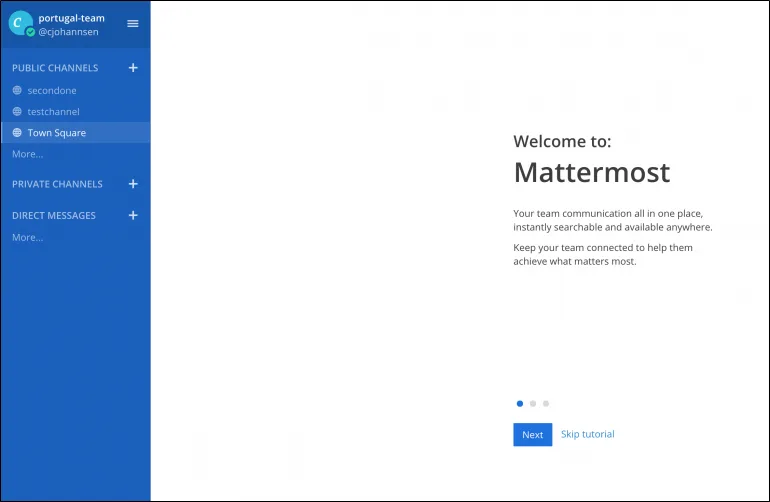This screenshot has width=770, height=502.
Task: Show more public channels
Action: click(x=28, y=154)
